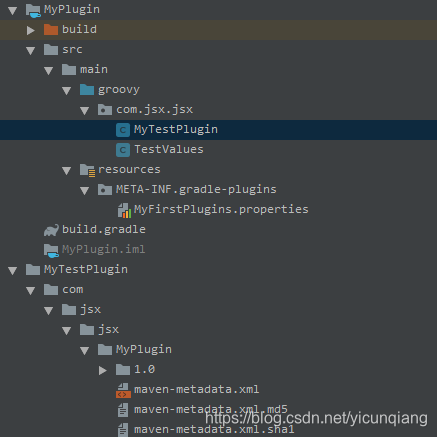Click the MyTestPlugin root folder icon
Viewport: 437px width, 437px height.
pyautogui.click(x=33, y=269)
